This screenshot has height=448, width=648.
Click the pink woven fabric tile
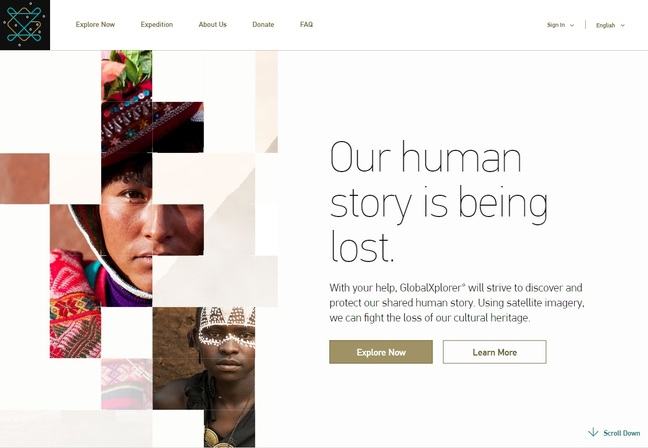127,384
